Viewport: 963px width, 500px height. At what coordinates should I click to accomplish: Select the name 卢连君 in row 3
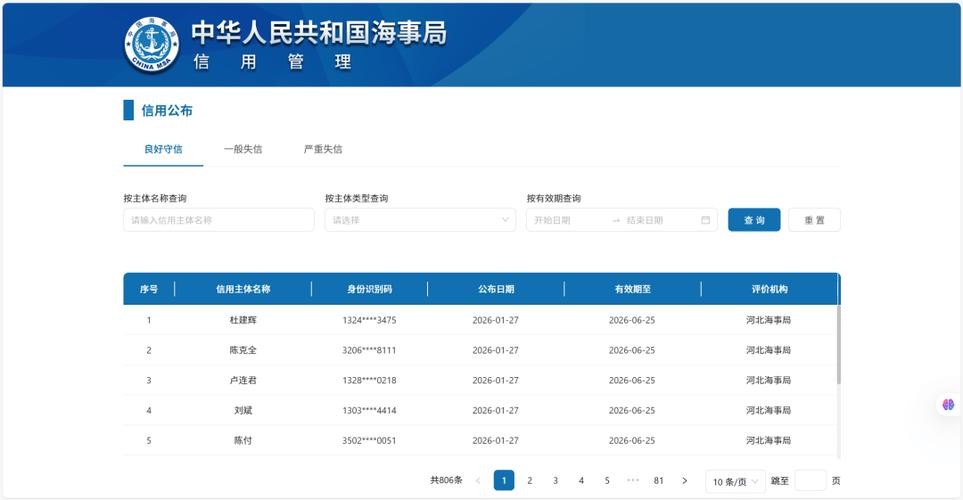pyautogui.click(x=243, y=380)
